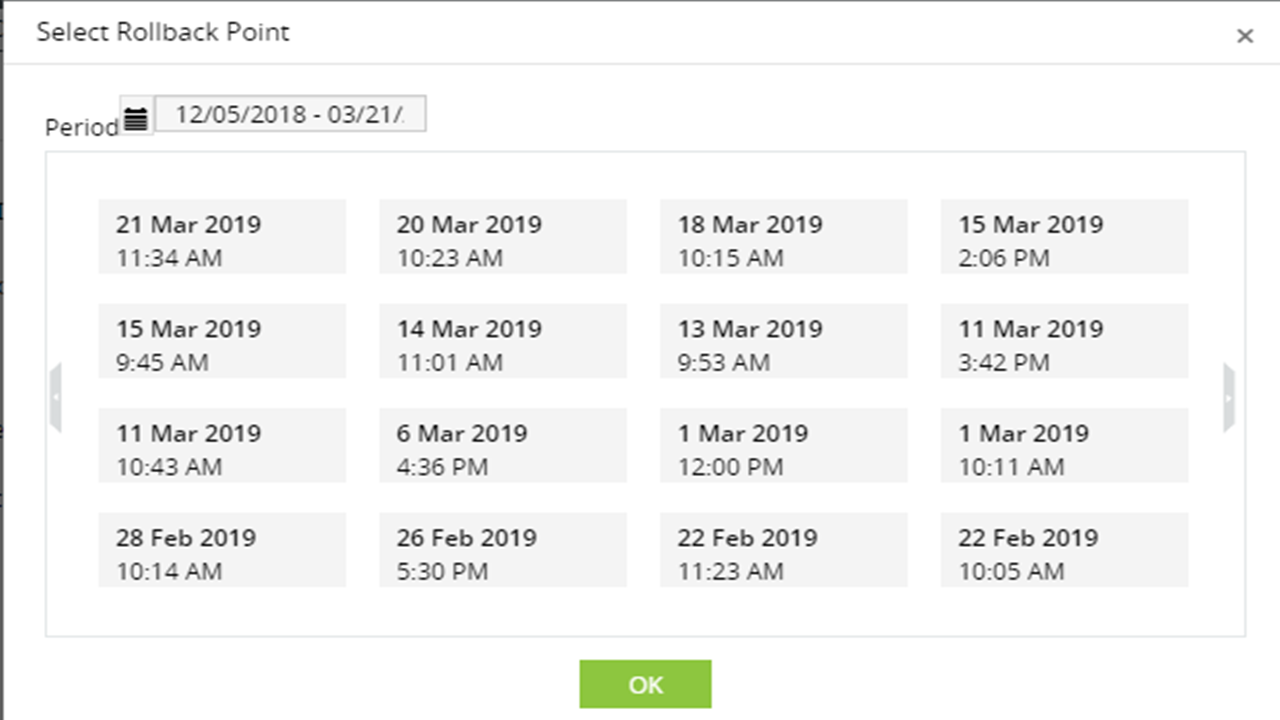
Task: Select rollback point 20 Mar 2019 10:23 AM
Action: pyautogui.click(x=503, y=237)
